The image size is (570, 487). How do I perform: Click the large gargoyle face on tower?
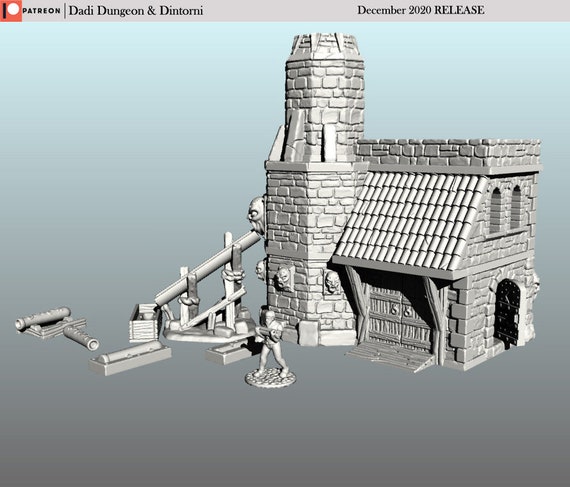[257, 214]
